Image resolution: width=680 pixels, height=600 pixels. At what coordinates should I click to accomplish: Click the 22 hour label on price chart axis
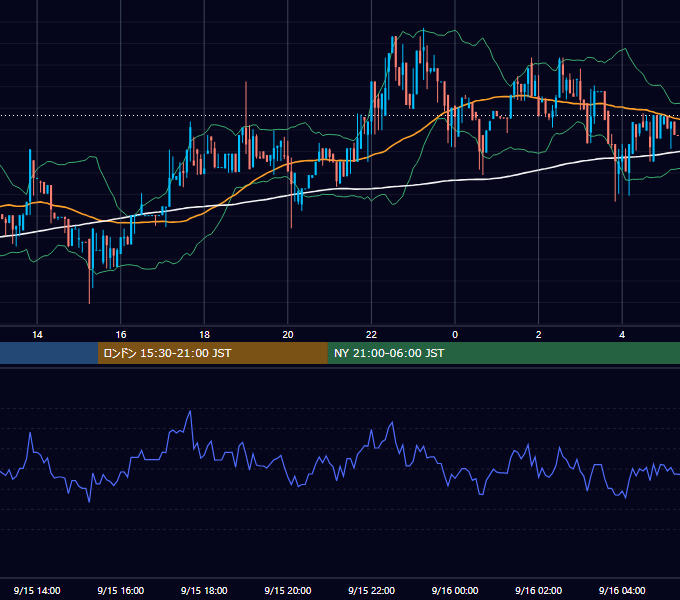tap(371, 335)
